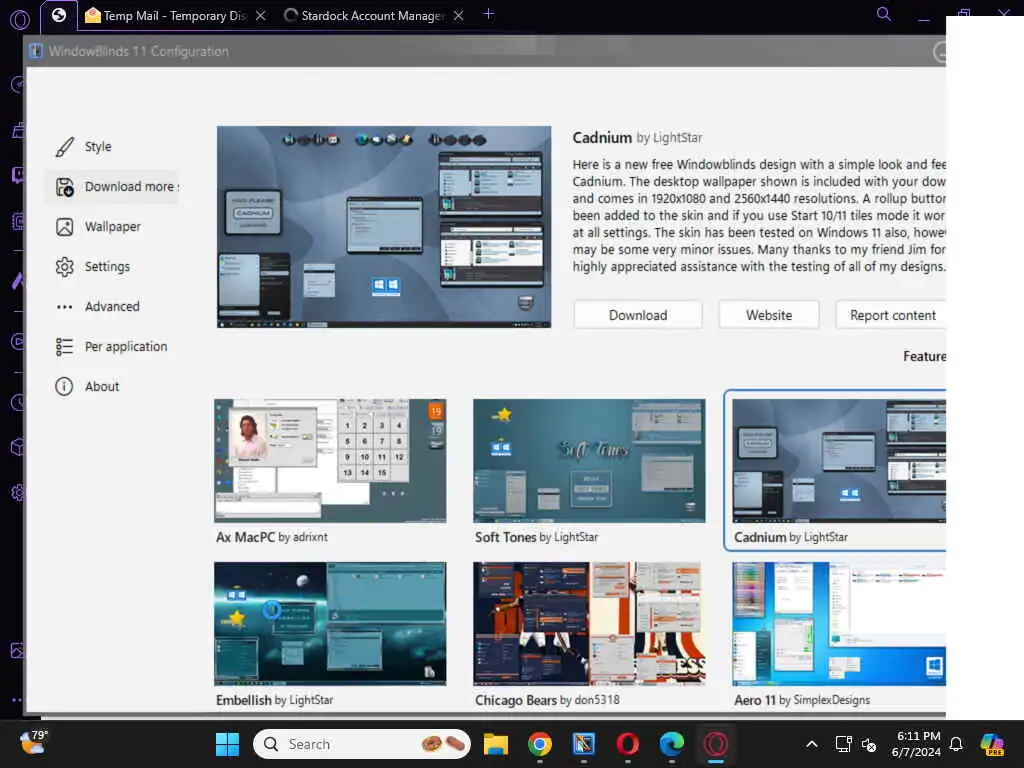Open the About page
This screenshot has width=1024, height=768.
111,386
